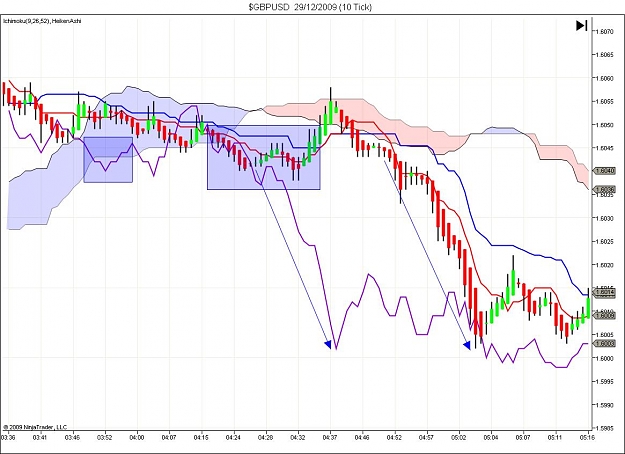
Task: Click the 1.6014 price marker tag
Action: 605,292
